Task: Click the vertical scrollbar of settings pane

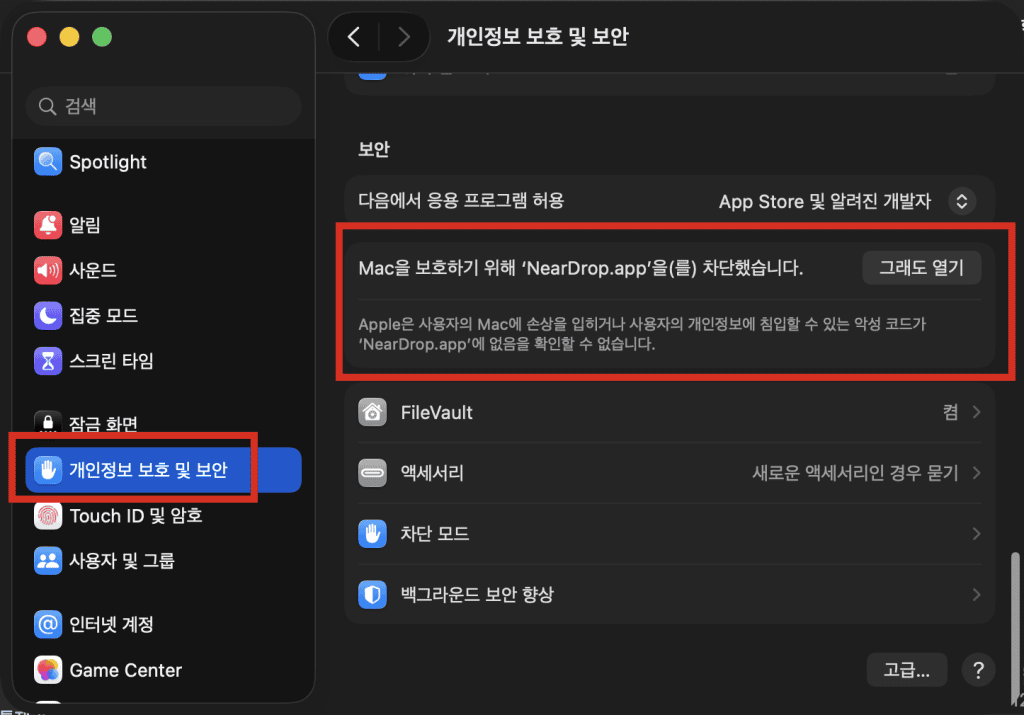Action: [1016, 627]
